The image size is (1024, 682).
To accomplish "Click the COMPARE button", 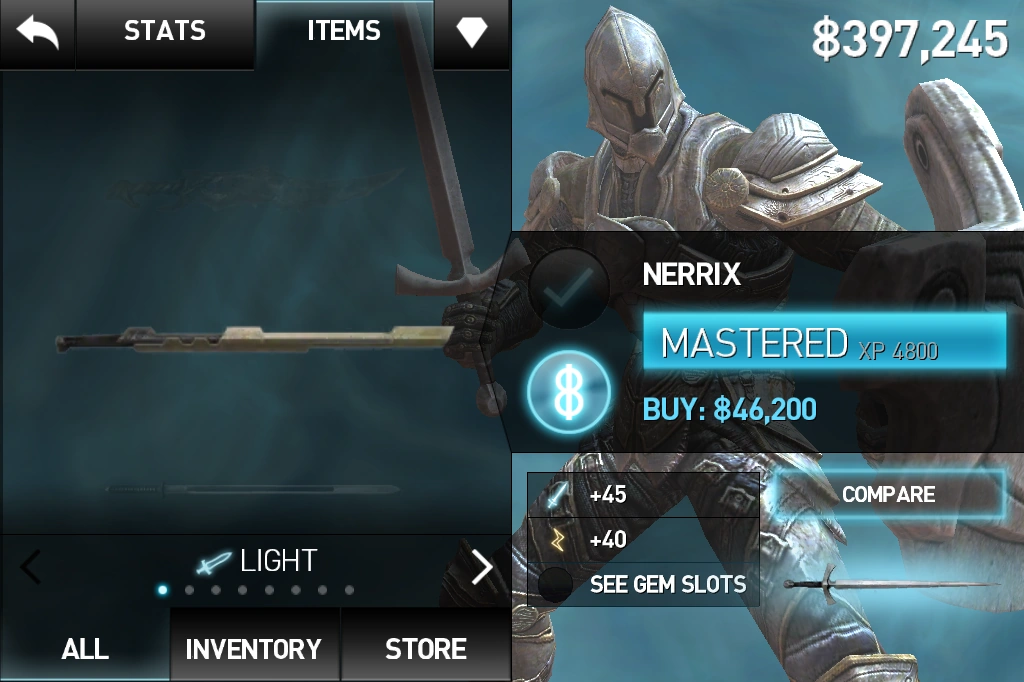I will [889, 495].
